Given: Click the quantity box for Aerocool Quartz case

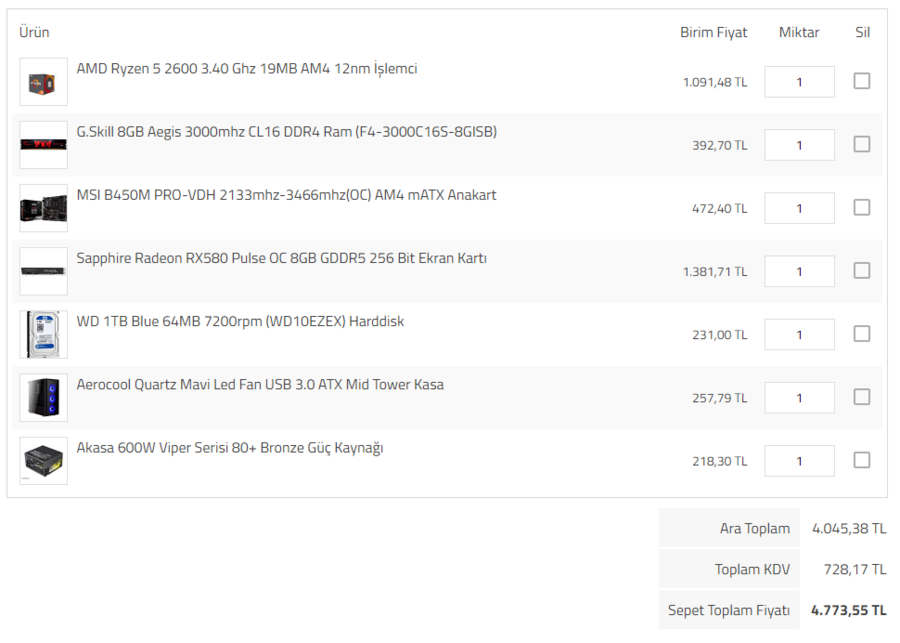Looking at the screenshot, I should click(799, 397).
